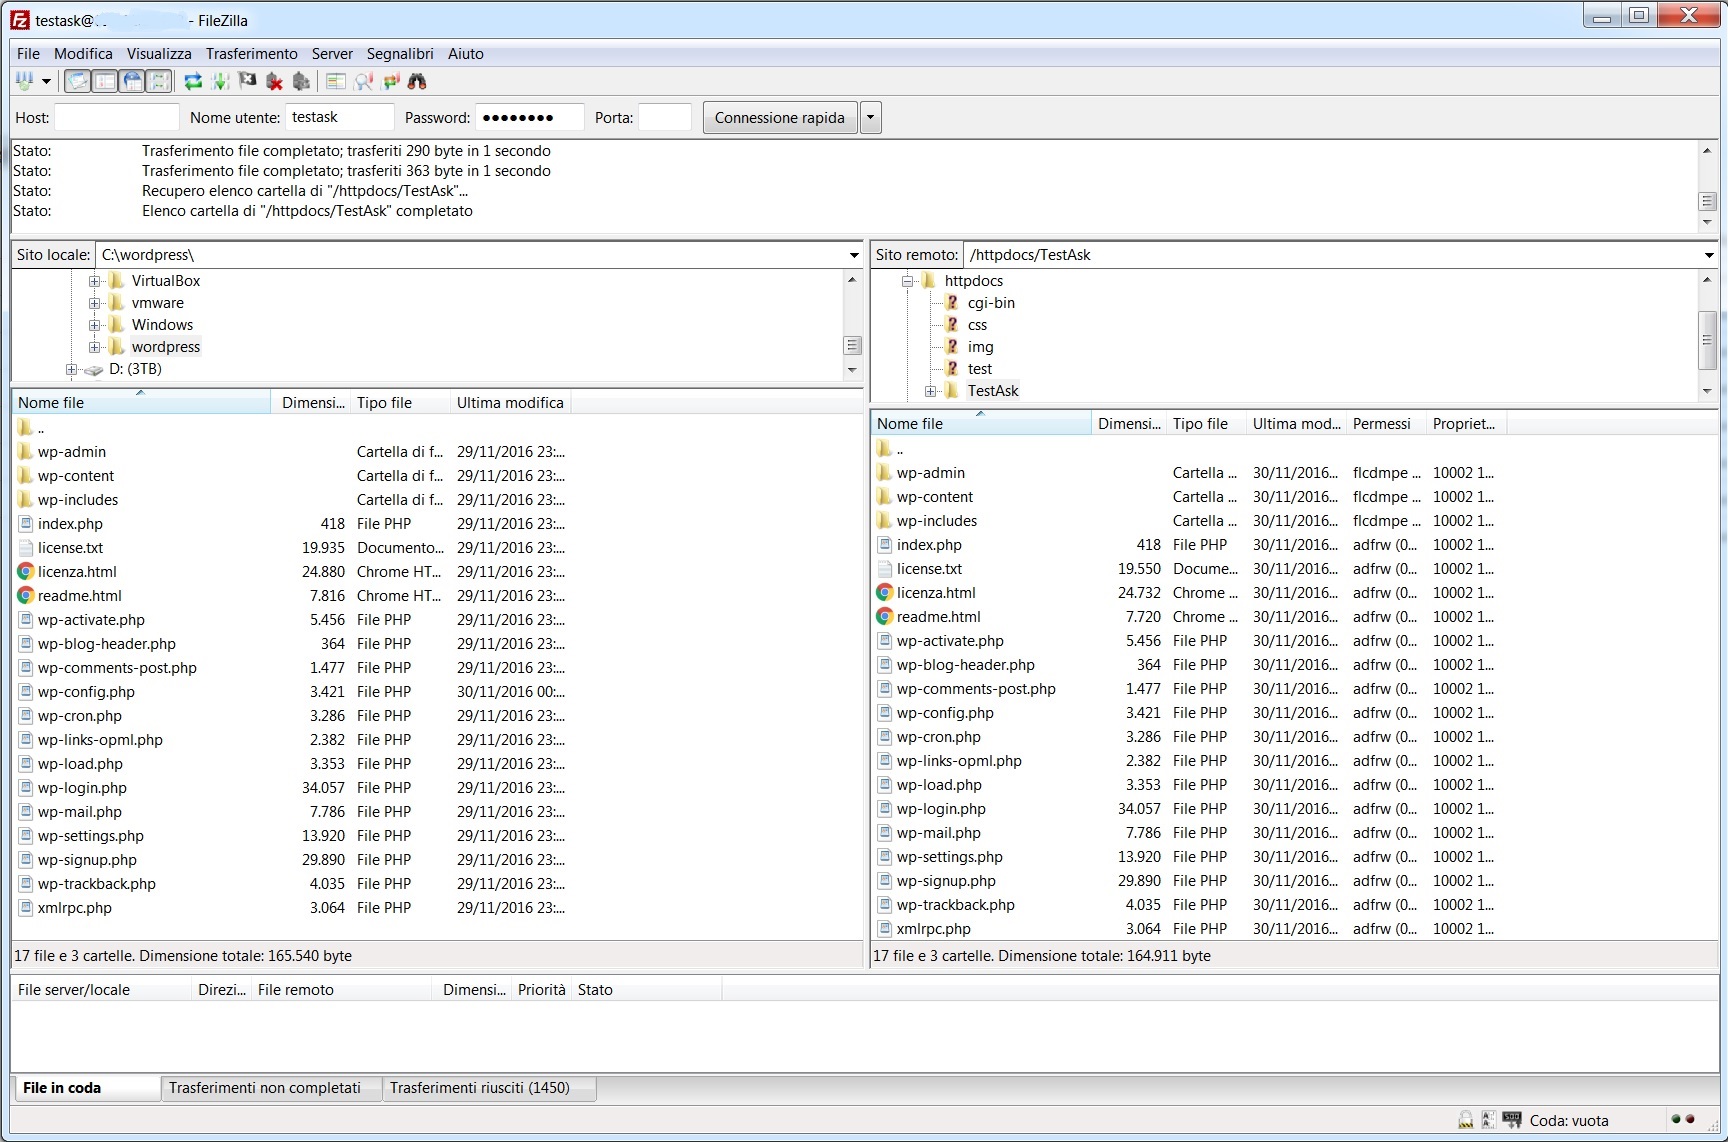Screen dimensions: 1728x1142
Task: Open the Site Manager dropdown arrow
Action: 46,82
